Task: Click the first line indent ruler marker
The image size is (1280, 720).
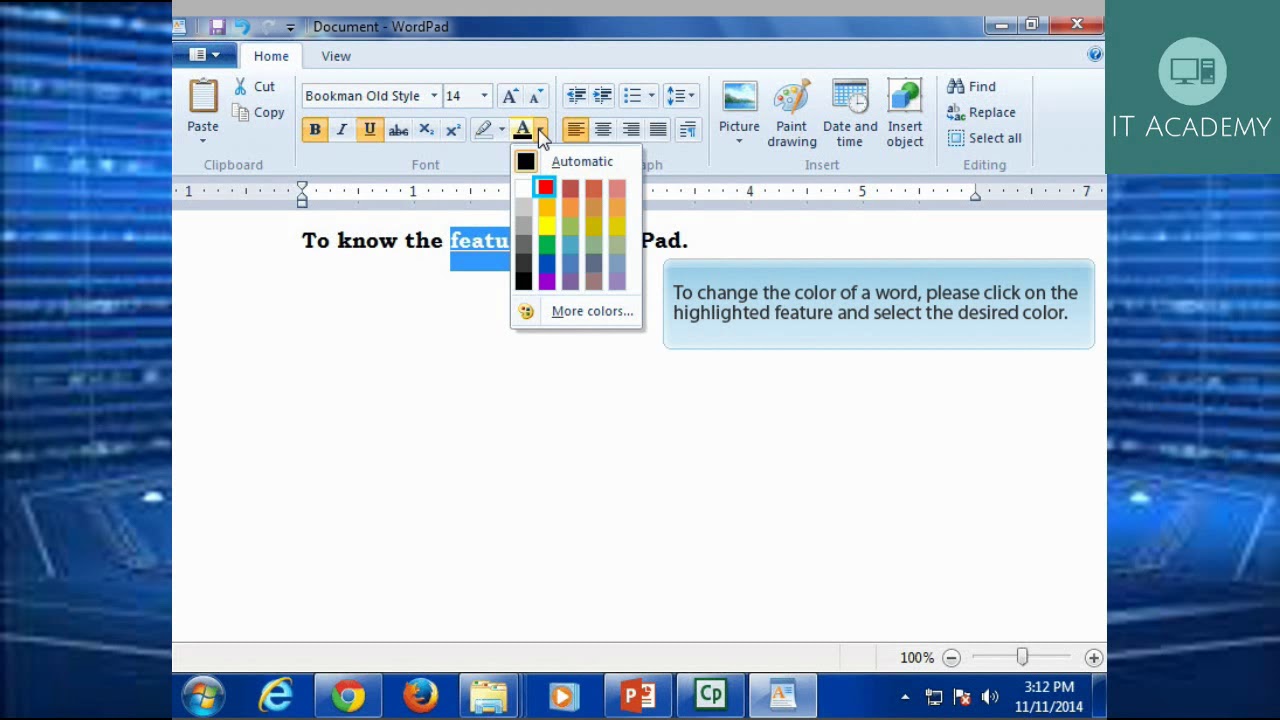Action: point(302,186)
